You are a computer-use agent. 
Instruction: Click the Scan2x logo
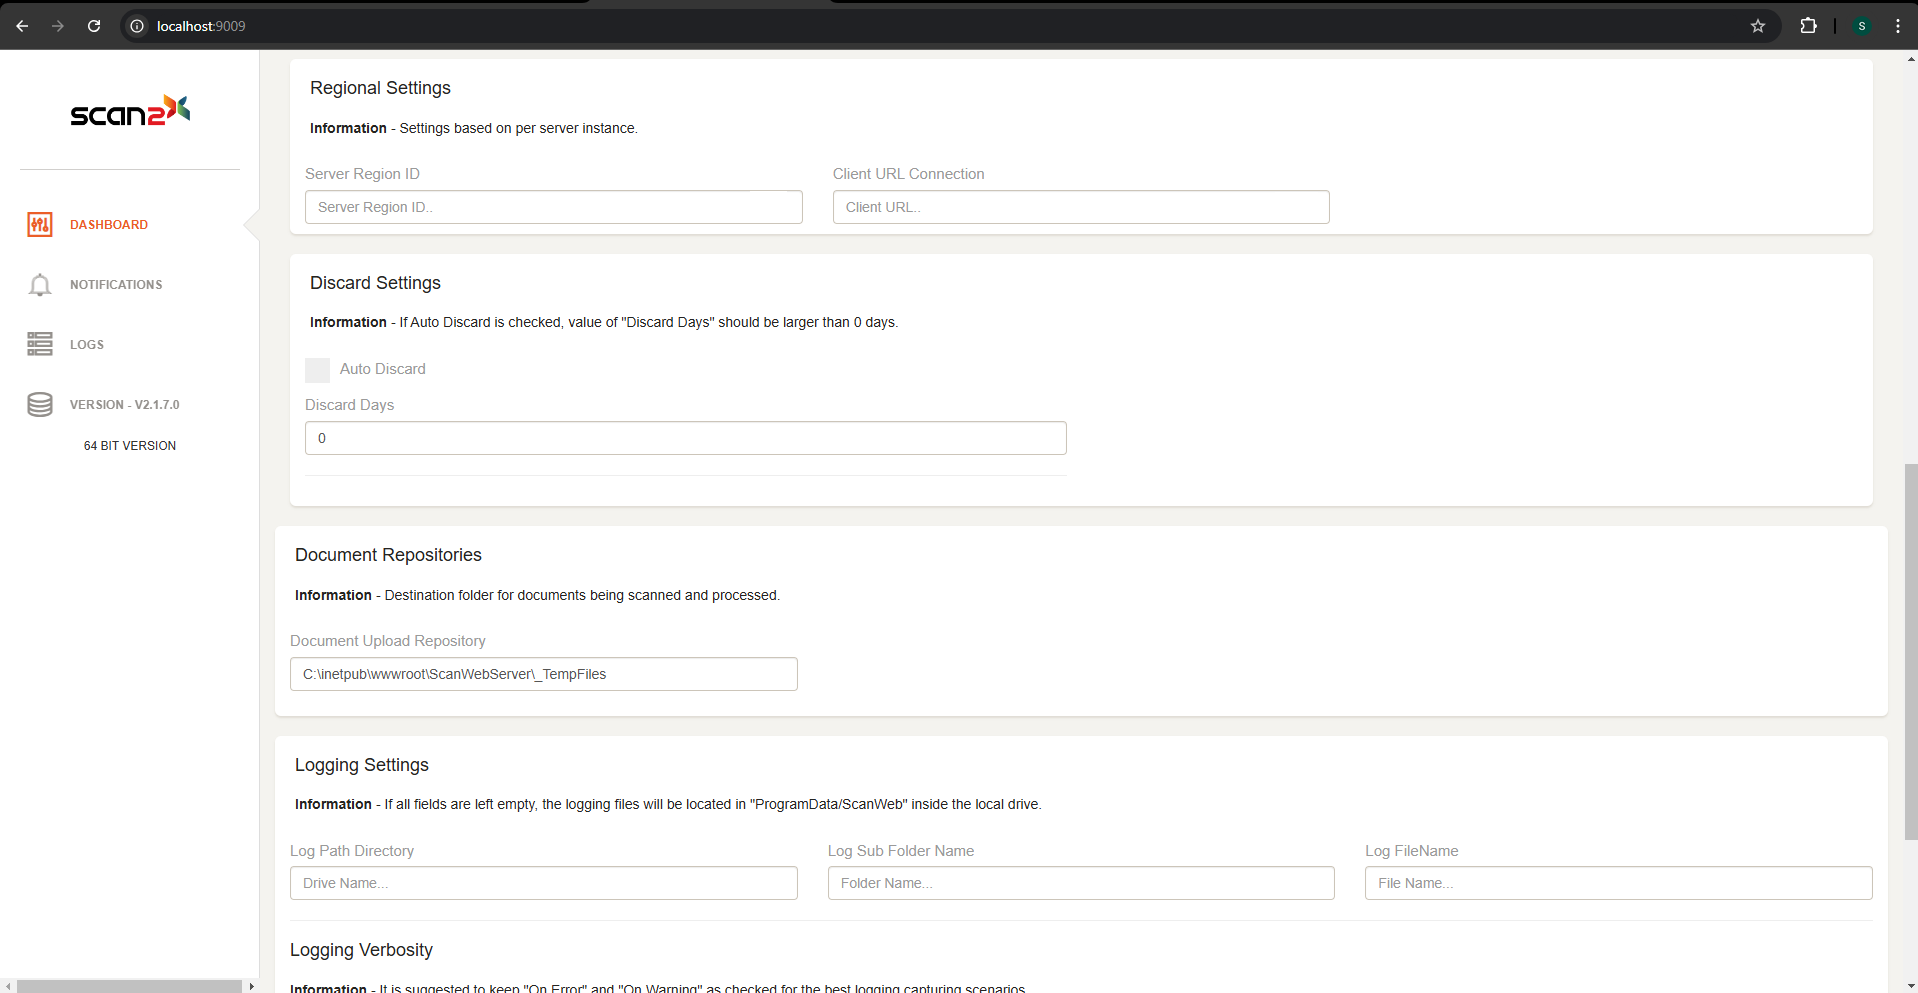[x=130, y=111]
